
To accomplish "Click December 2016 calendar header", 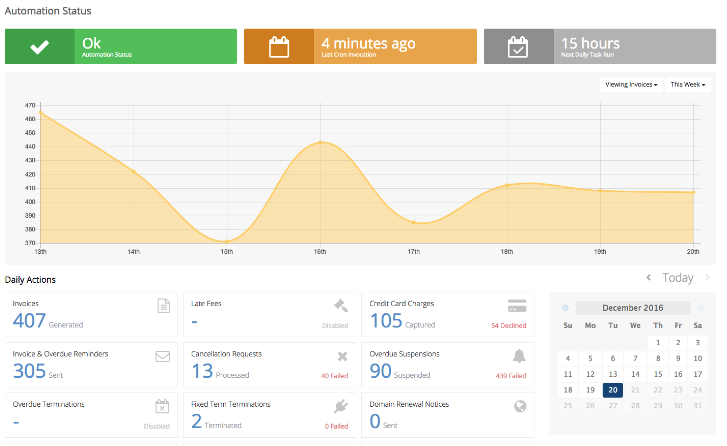I will (633, 308).
